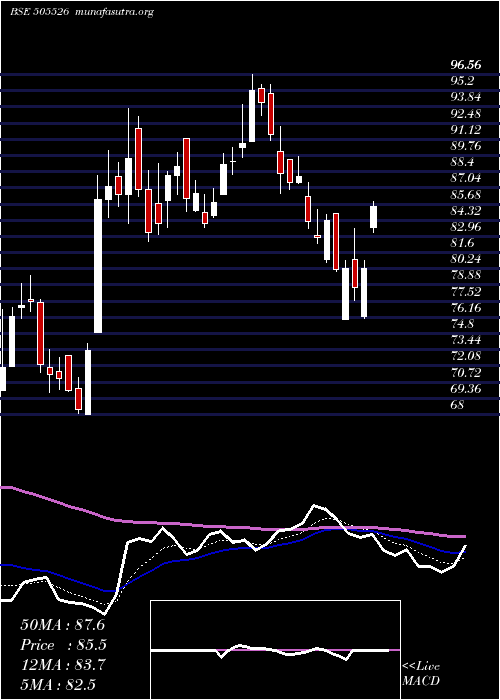Select the 92.48 price axis label
500x700 pixels.
click(466, 114)
